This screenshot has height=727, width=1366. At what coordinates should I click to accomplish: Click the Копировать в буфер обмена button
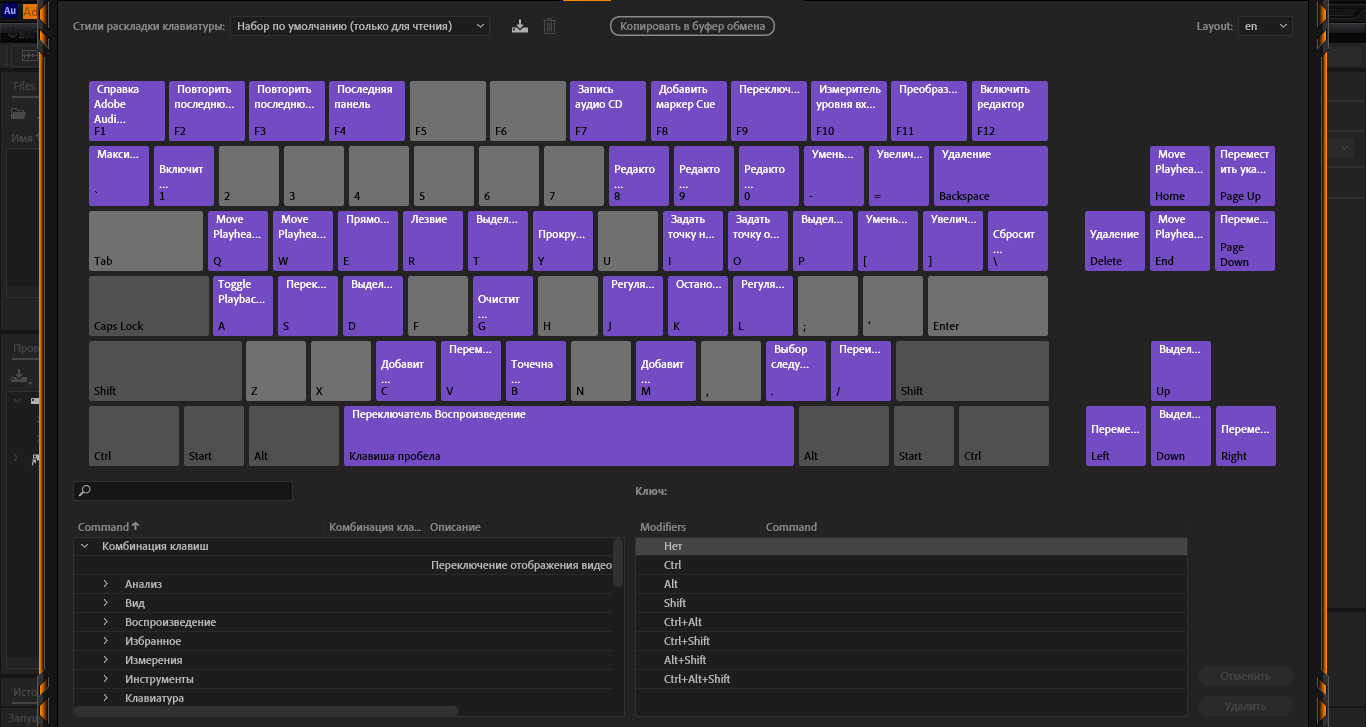[x=692, y=26]
